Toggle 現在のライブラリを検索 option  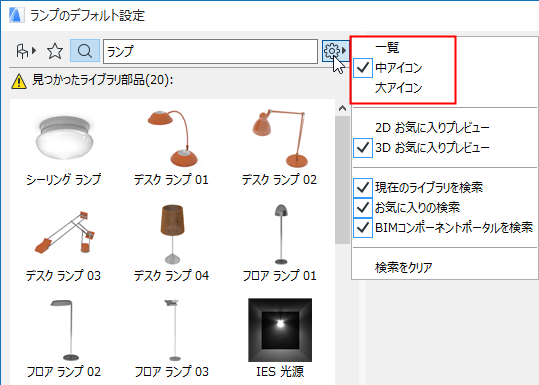click(363, 187)
